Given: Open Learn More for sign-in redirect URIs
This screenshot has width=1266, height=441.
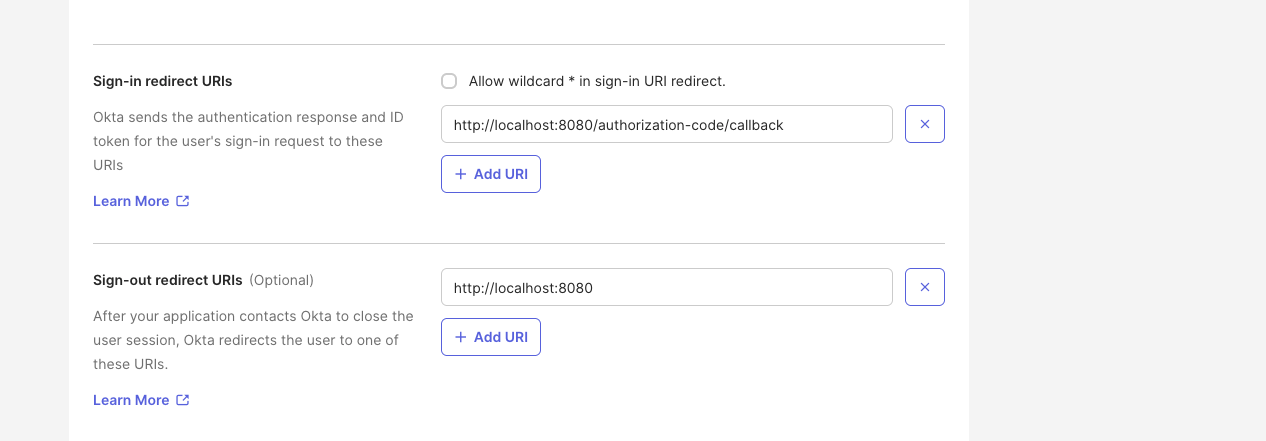Looking at the screenshot, I should click(131, 201).
